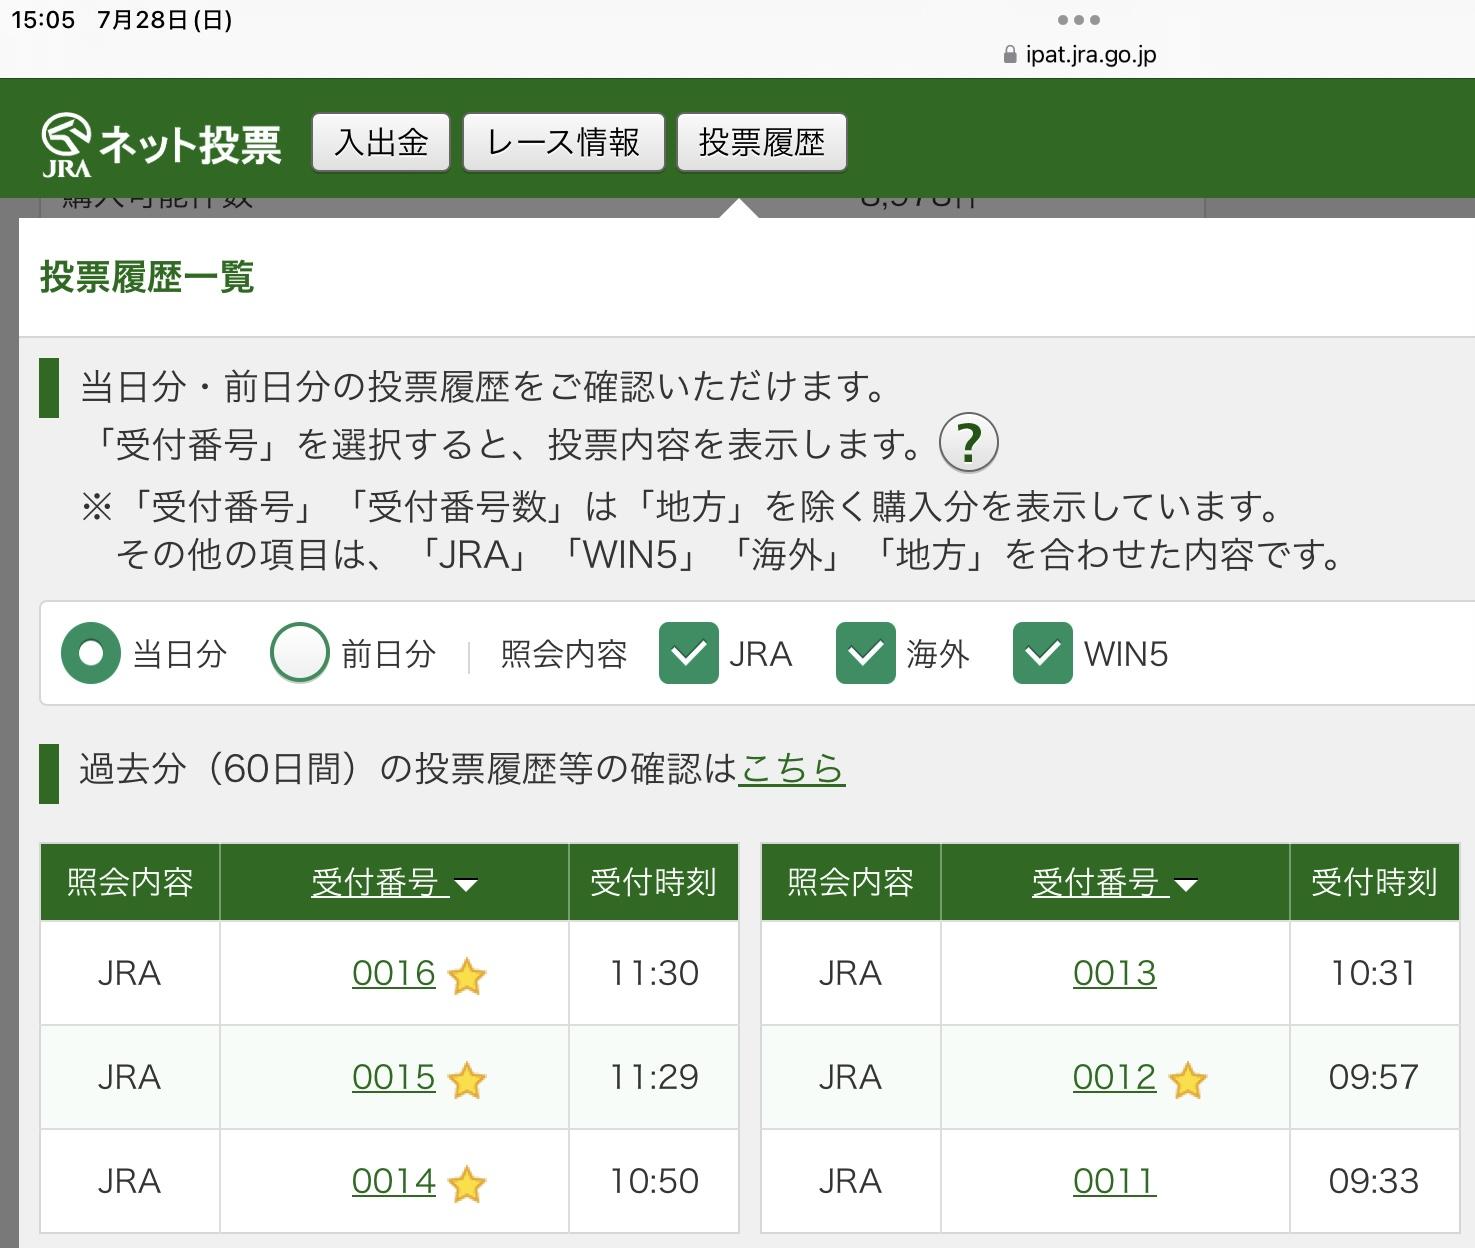Open receipt number 0013 details
This screenshot has height=1248, width=1475.
click(x=1114, y=973)
